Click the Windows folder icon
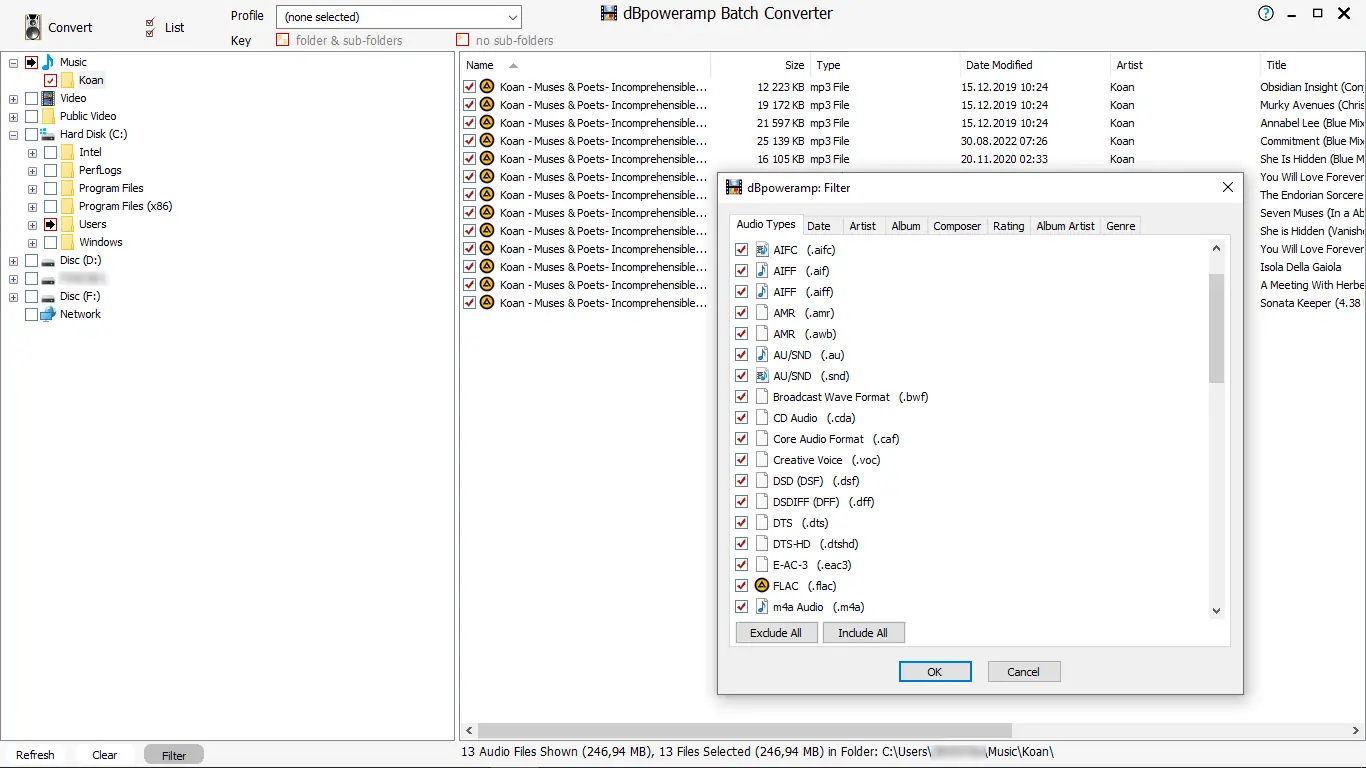Image resolution: width=1366 pixels, height=768 pixels. 67,242
